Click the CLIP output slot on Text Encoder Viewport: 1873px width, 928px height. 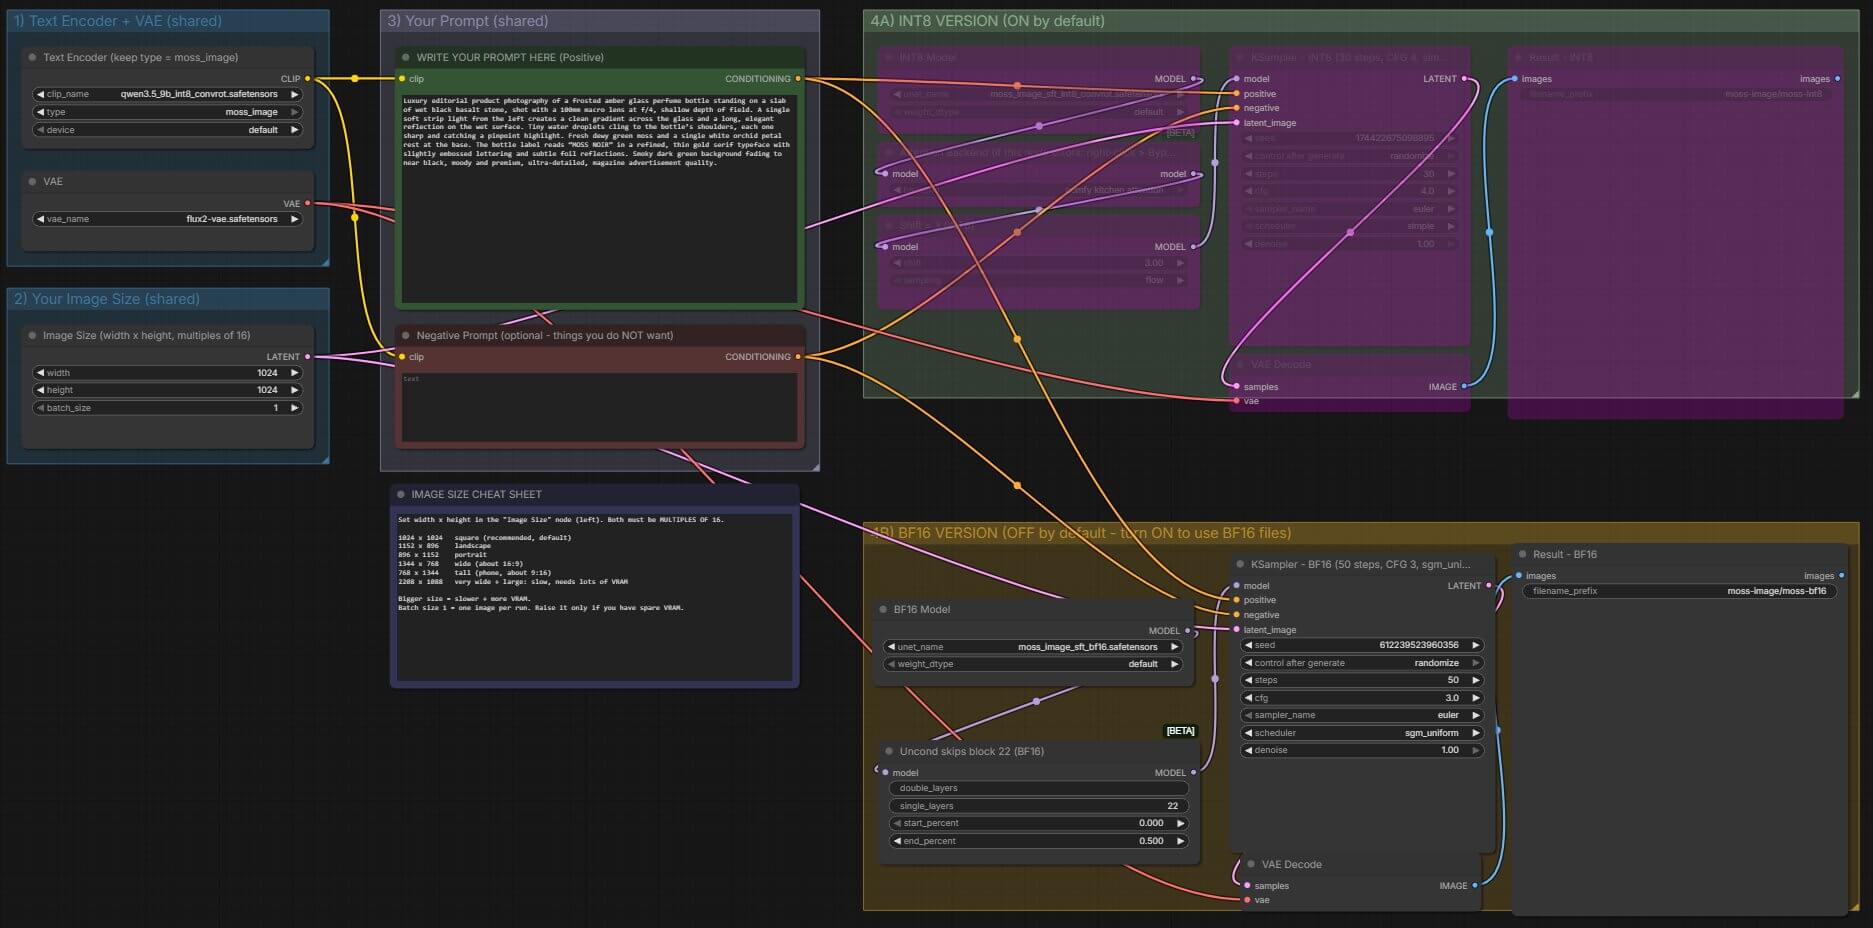pyautogui.click(x=307, y=78)
